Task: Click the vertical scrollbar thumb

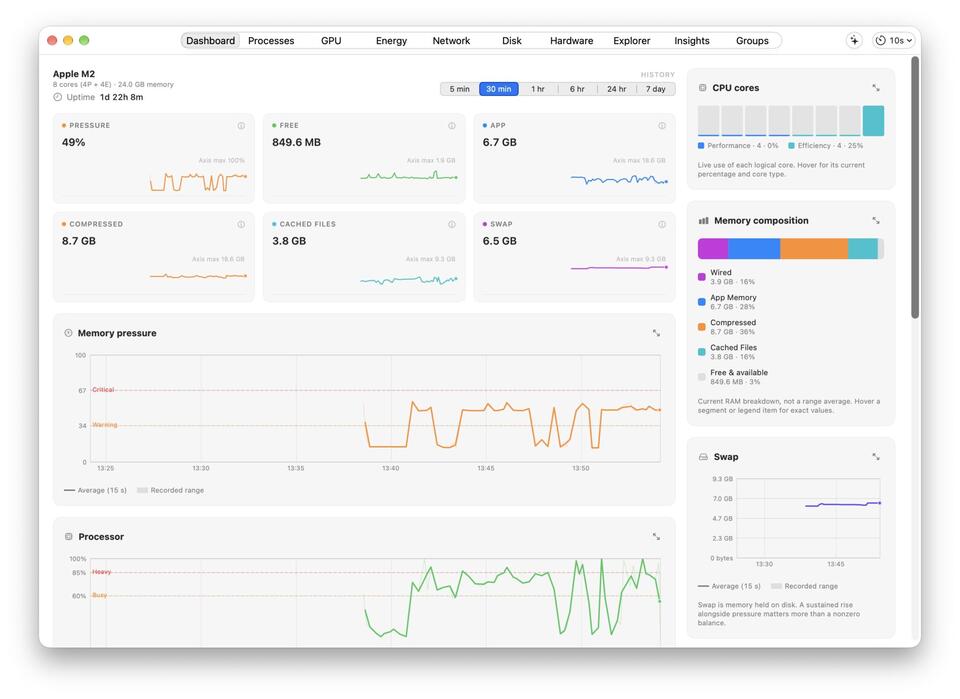Action: 915,187
